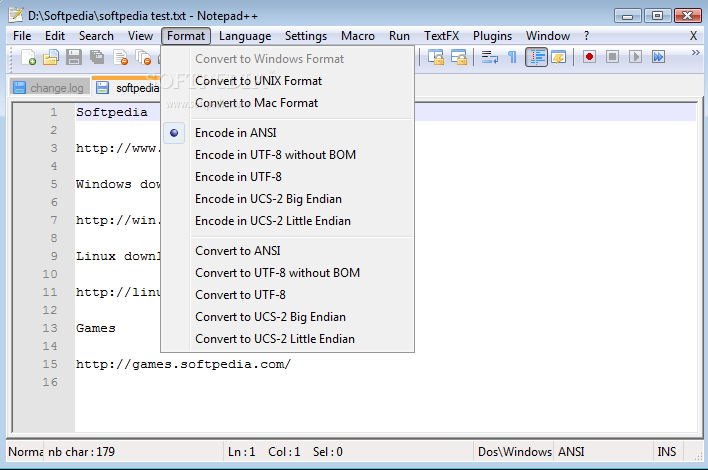Choose Convert to UCS-2 Big Endian

pyautogui.click(x=288, y=317)
